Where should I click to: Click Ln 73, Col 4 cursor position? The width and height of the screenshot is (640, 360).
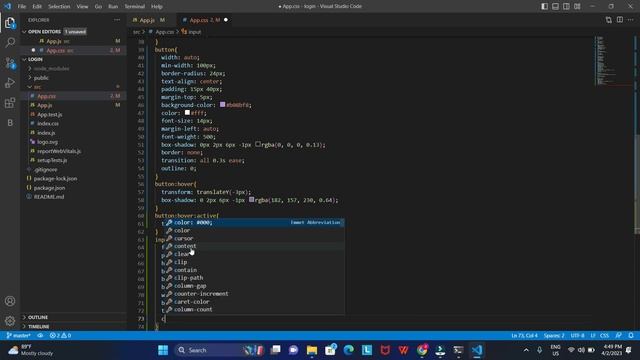tap(524, 336)
